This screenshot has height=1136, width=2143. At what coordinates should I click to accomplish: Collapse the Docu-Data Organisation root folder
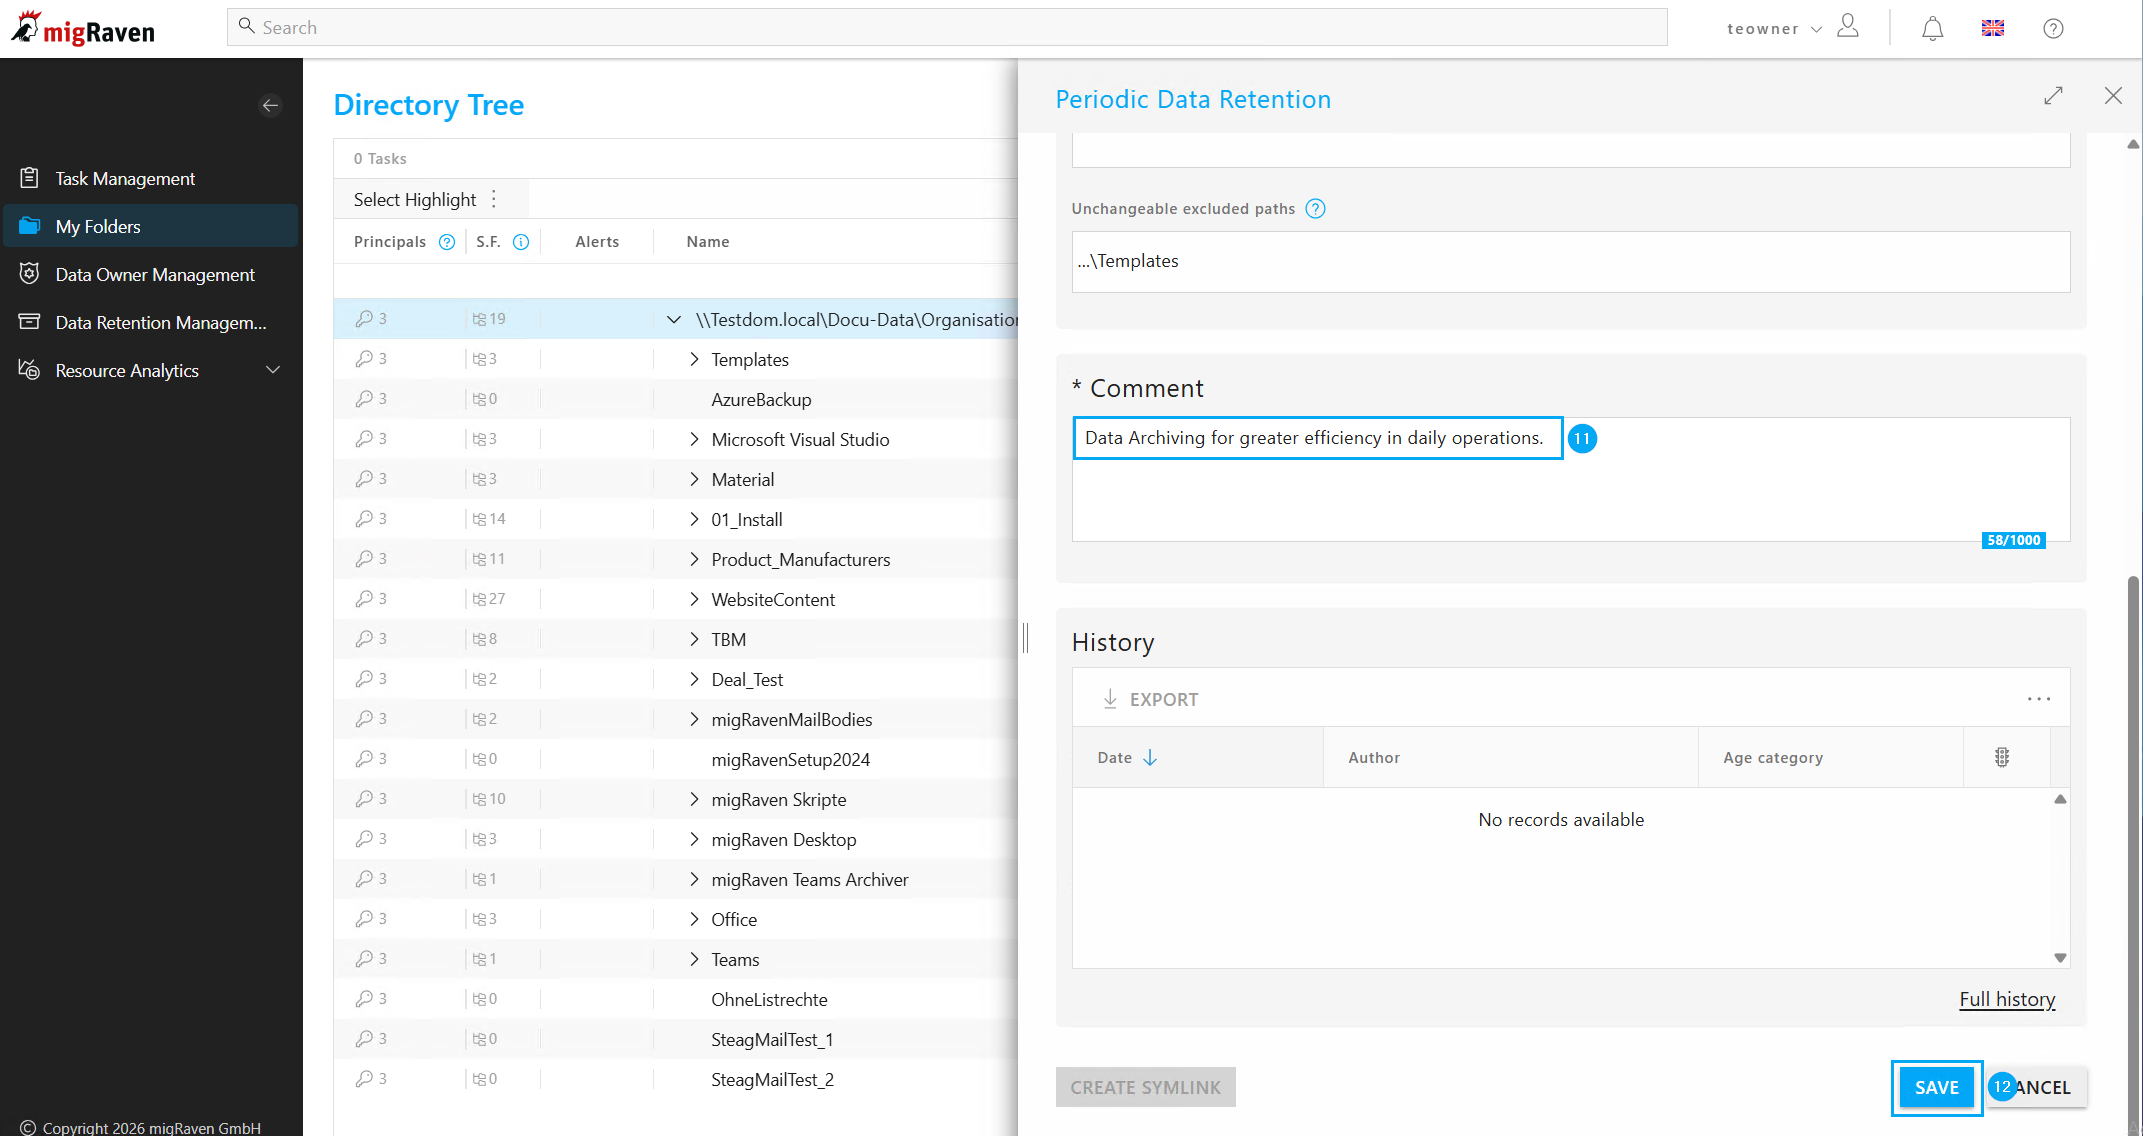(x=673, y=319)
